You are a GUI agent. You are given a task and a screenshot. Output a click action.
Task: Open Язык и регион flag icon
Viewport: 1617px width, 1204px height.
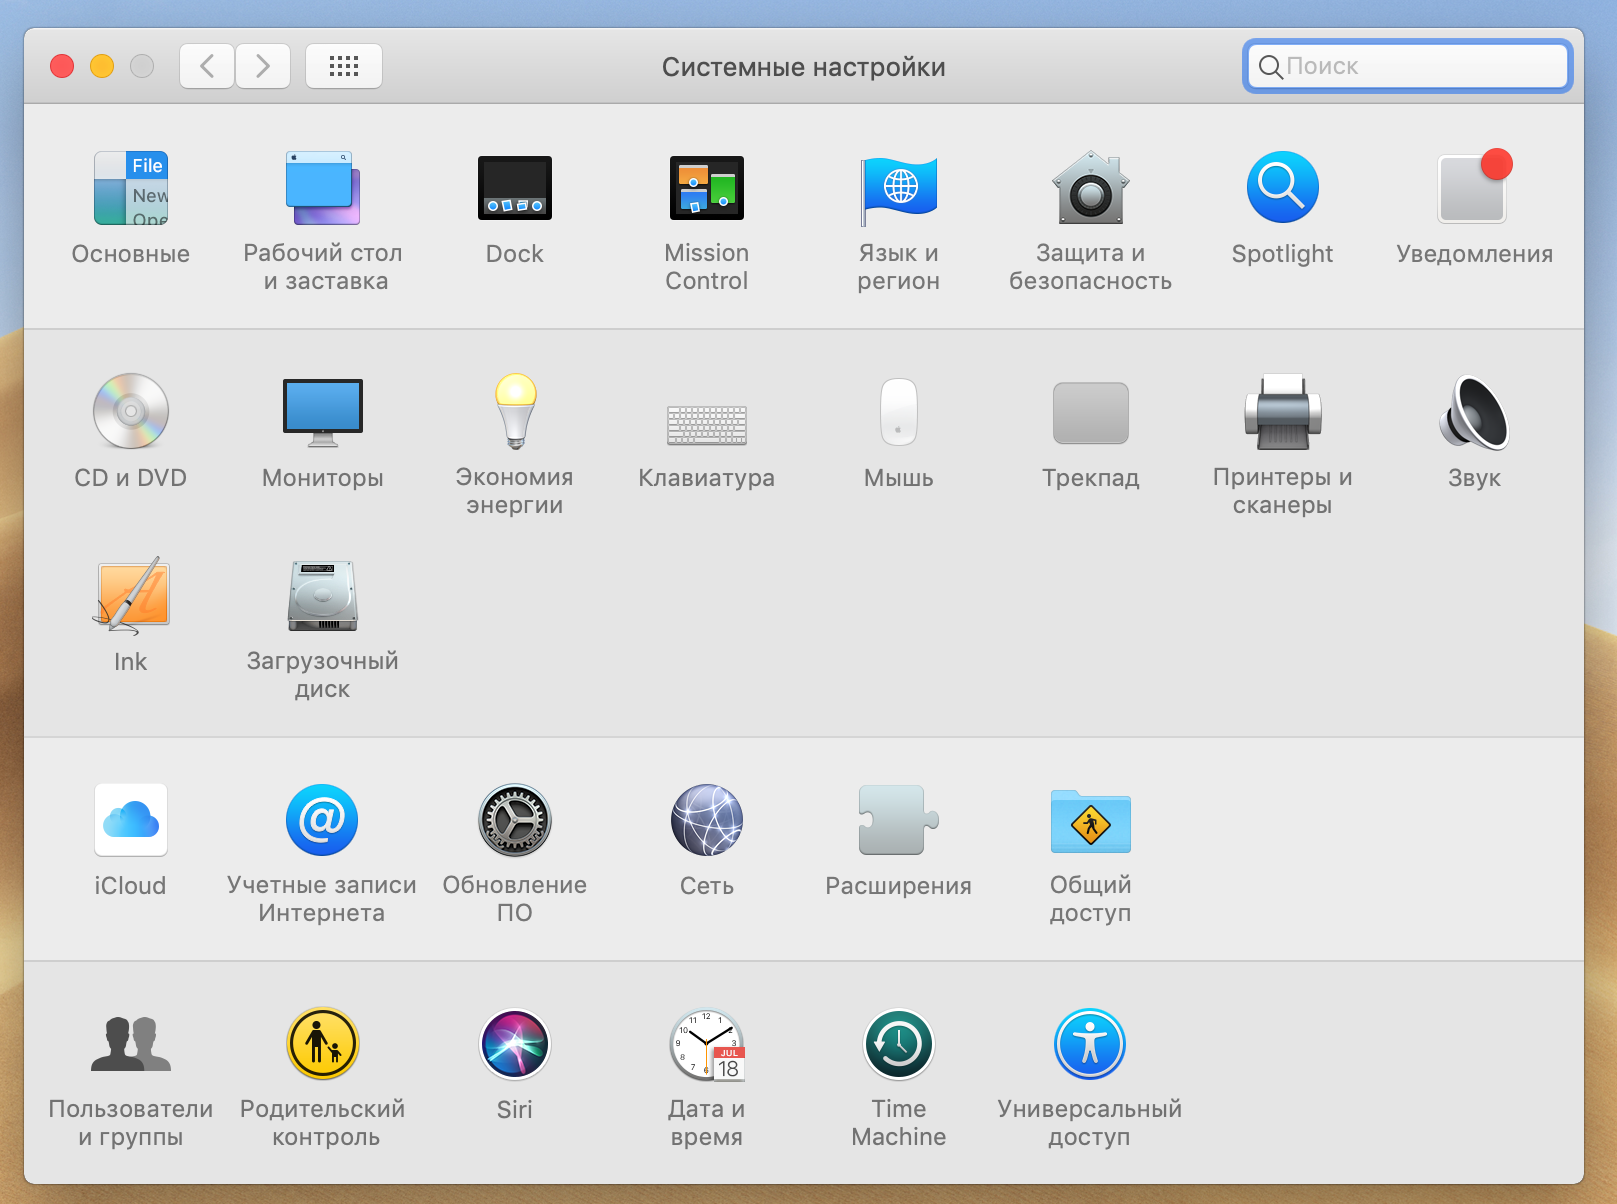click(899, 190)
